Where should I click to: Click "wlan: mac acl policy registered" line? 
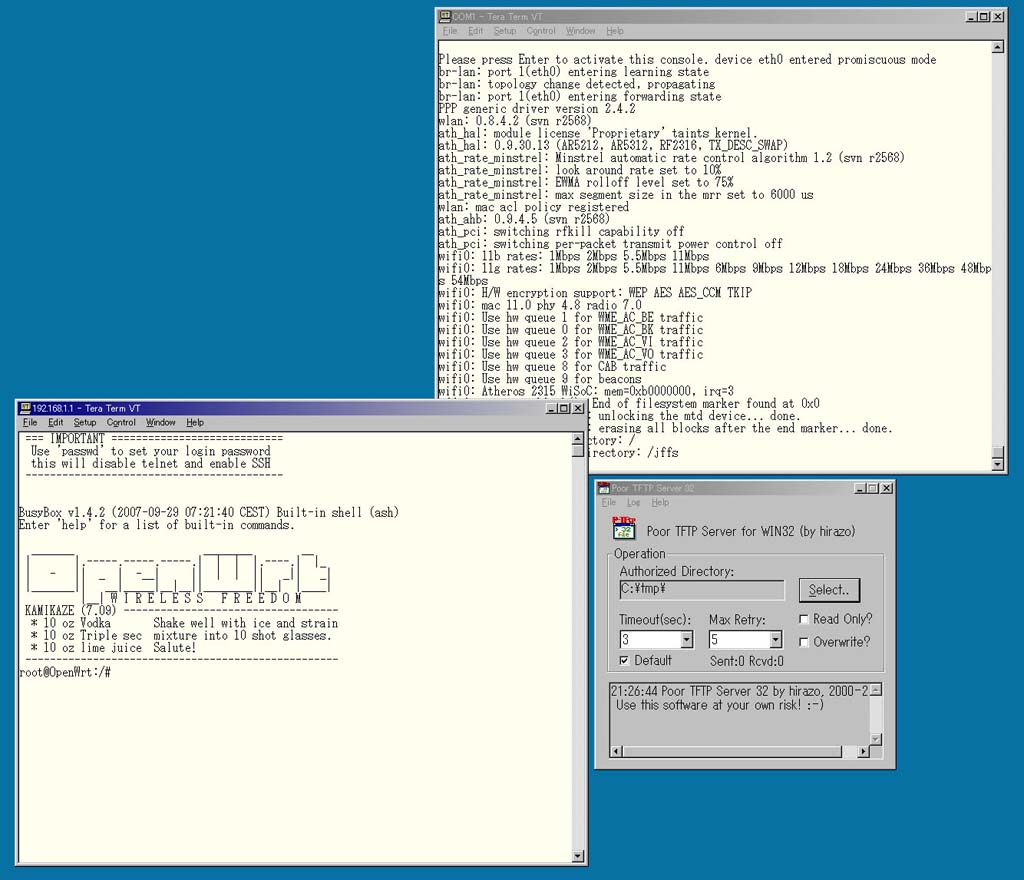[x=534, y=207]
